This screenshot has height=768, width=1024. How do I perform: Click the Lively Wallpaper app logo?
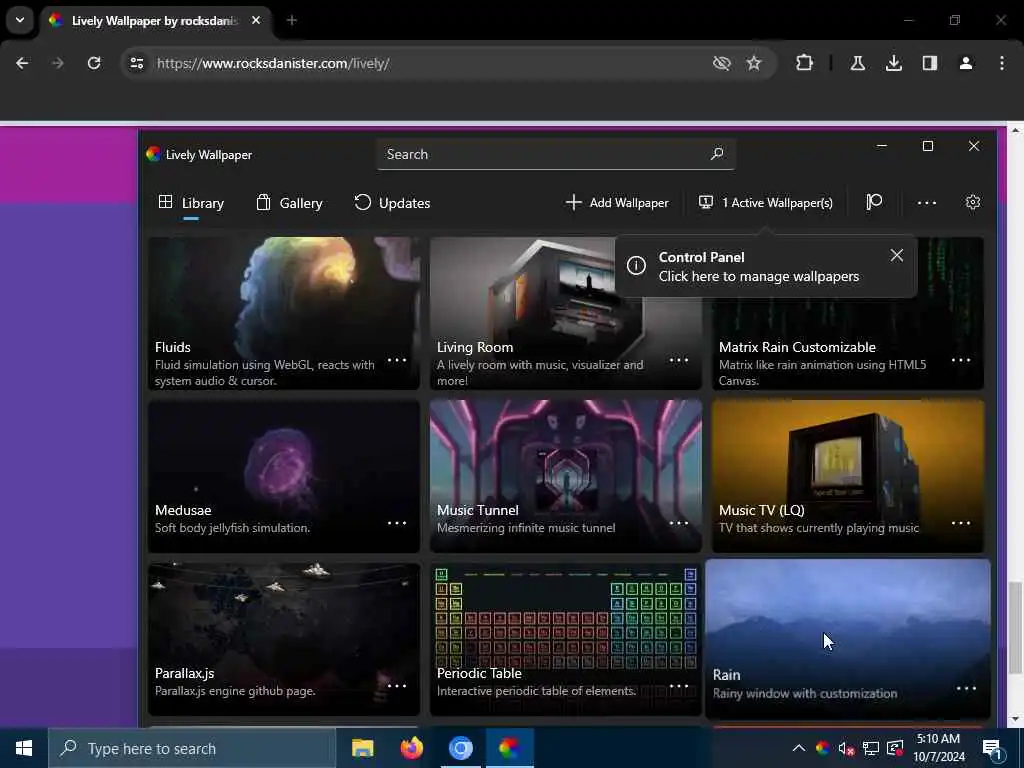coord(153,154)
